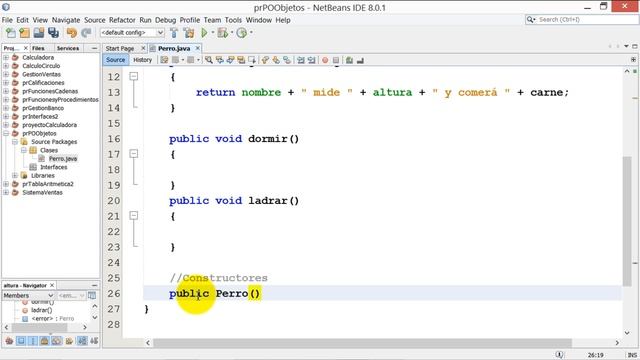Click the Find Next Occurrence icon
The height and width of the screenshot is (360, 640).
(x=231, y=60)
